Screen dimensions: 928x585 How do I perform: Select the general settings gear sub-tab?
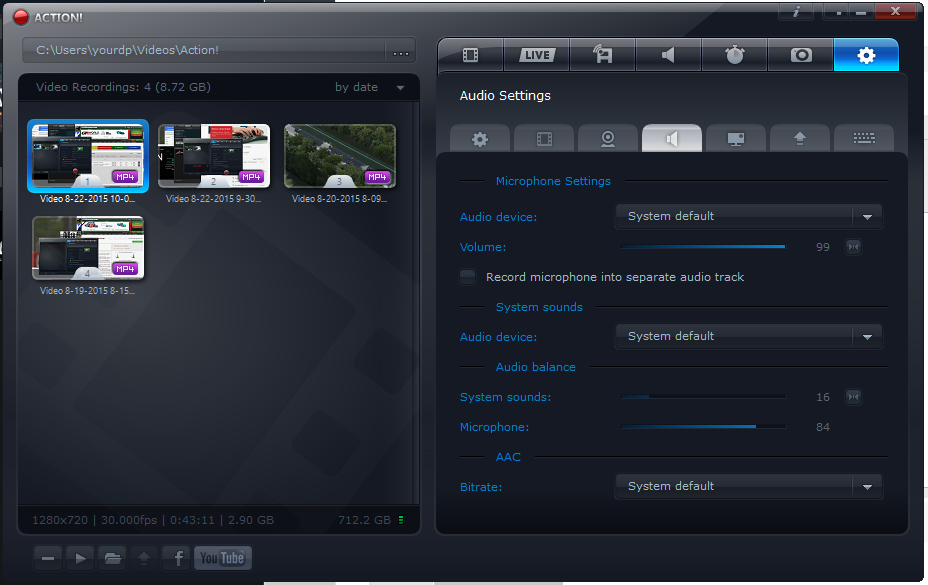(480, 139)
